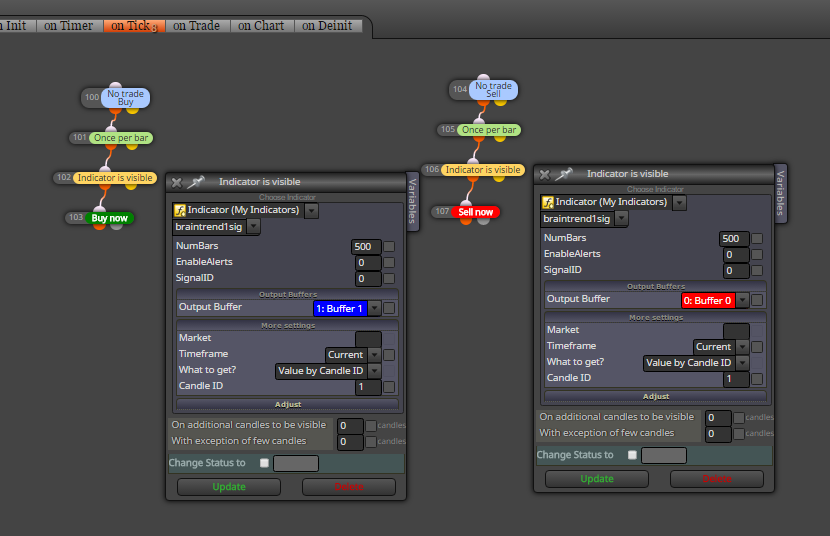The image size is (830, 536).
Task: Expand left panel braintrend1sig dropdown arrow
Action: pyautogui.click(x=254, y=227)
